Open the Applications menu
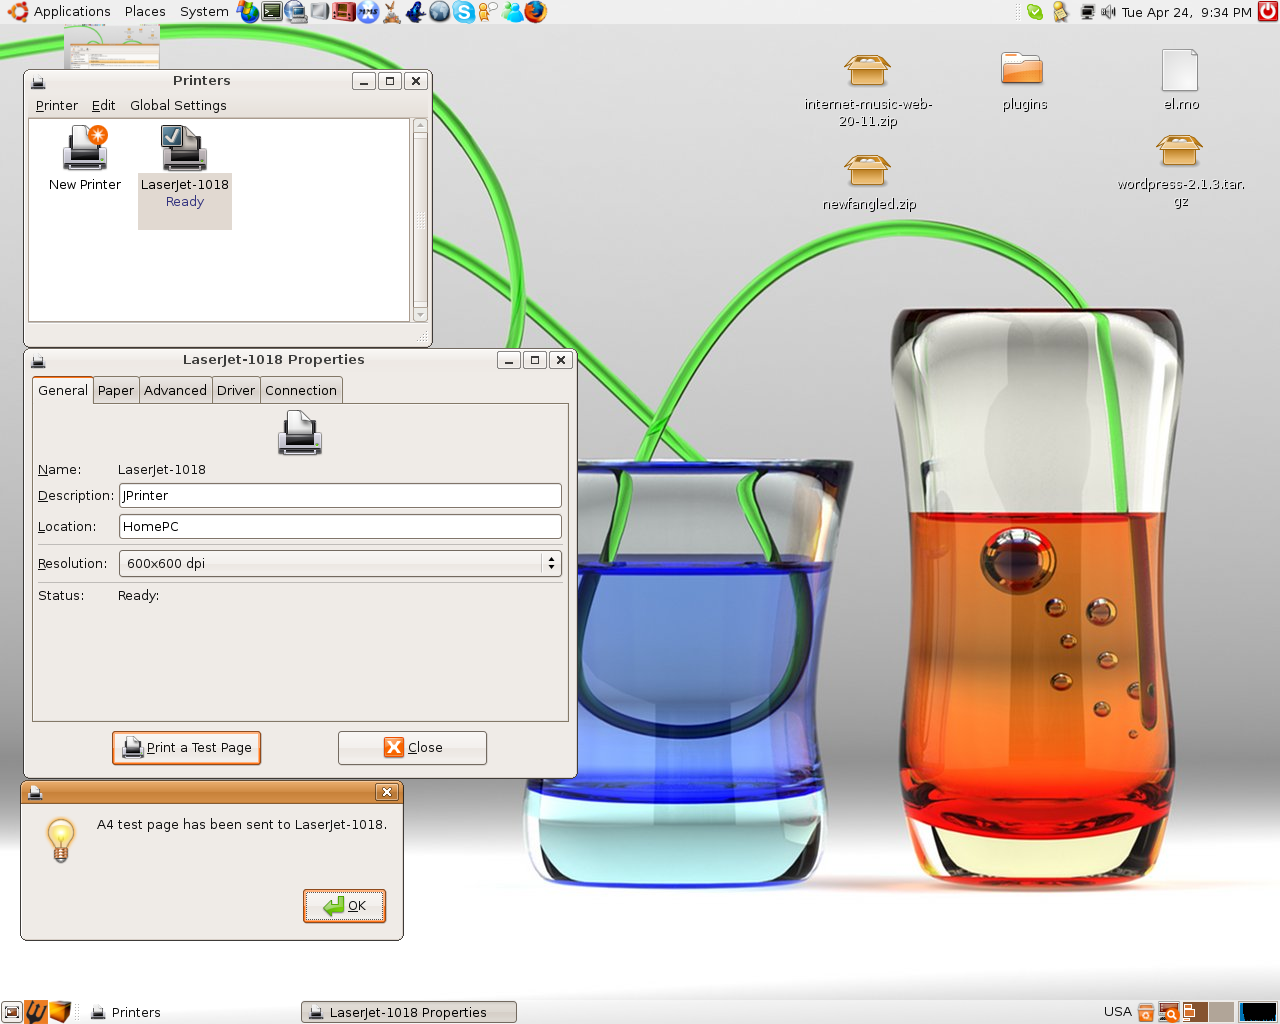 [x=60, y=12]
